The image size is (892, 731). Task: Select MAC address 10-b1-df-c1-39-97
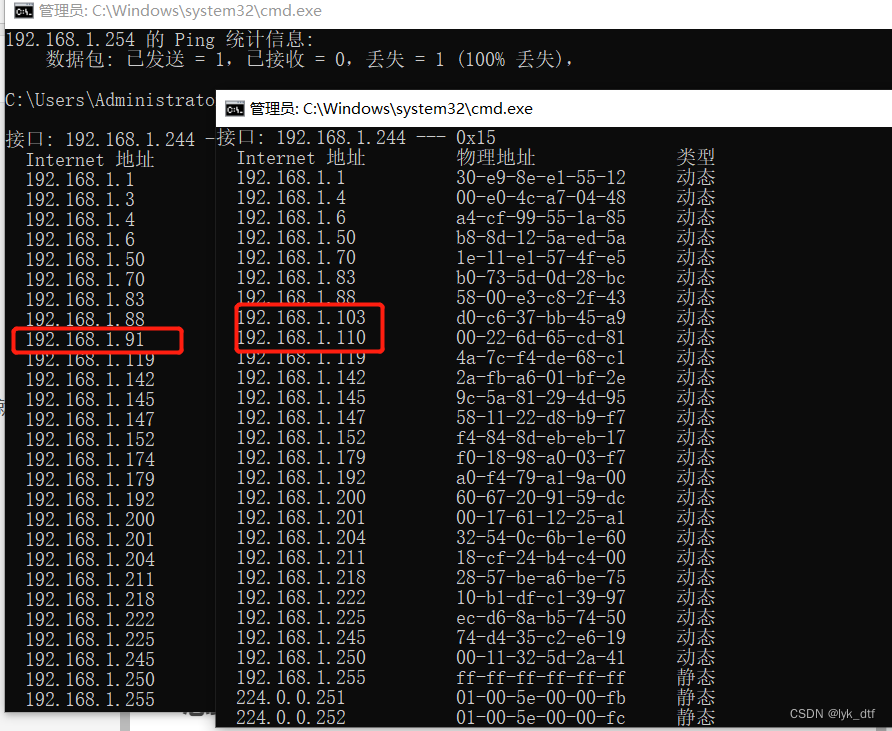[x=540, y=597]
